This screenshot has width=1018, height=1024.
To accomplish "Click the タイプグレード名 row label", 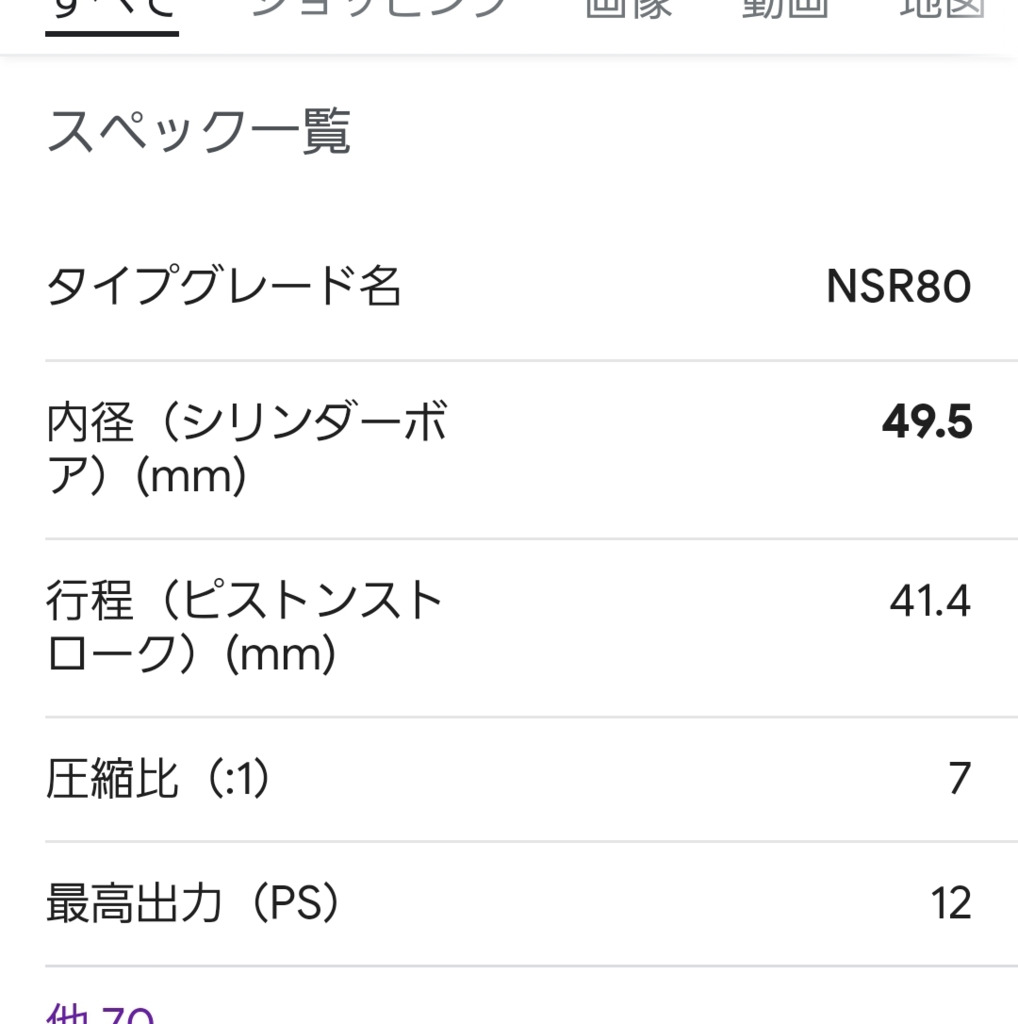I will tap(224, 288).
